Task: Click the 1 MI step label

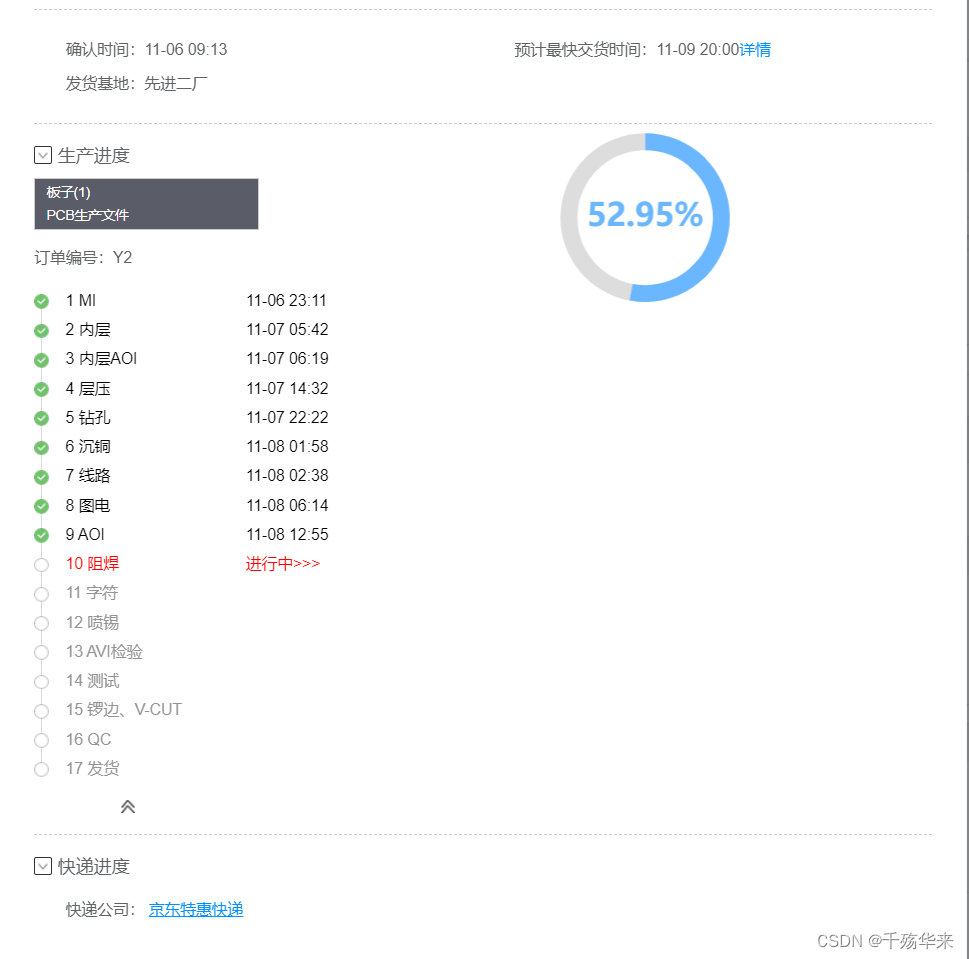Action: tap(80, 300)
